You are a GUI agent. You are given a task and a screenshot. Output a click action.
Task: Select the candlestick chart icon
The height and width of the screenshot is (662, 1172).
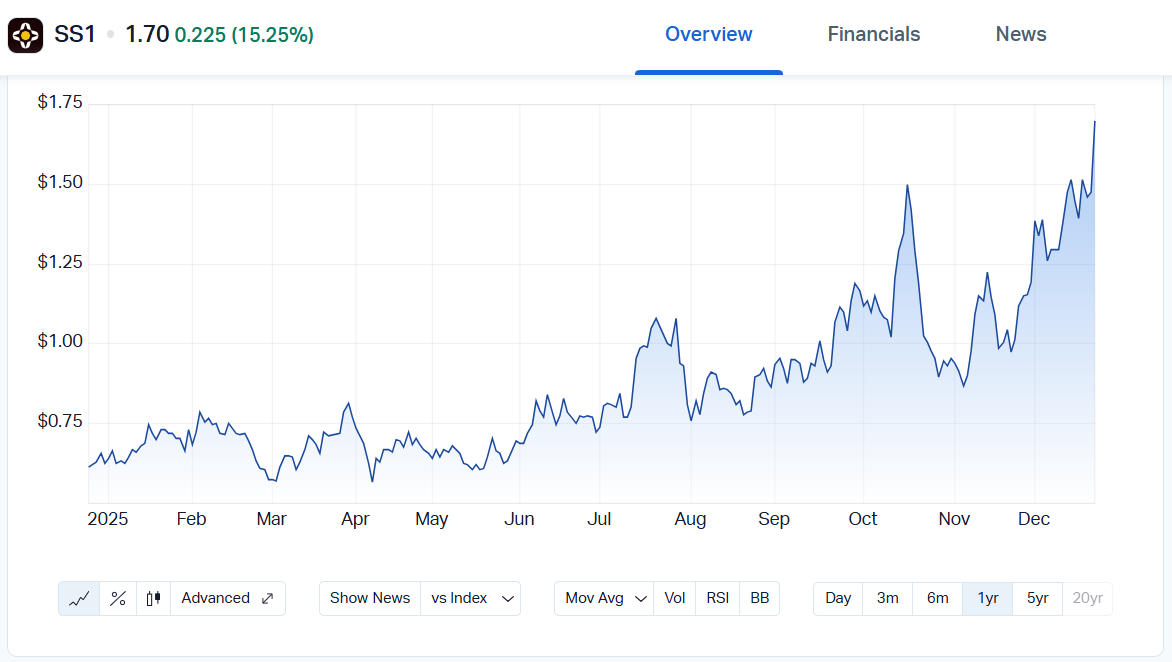(x=153, y=599)
